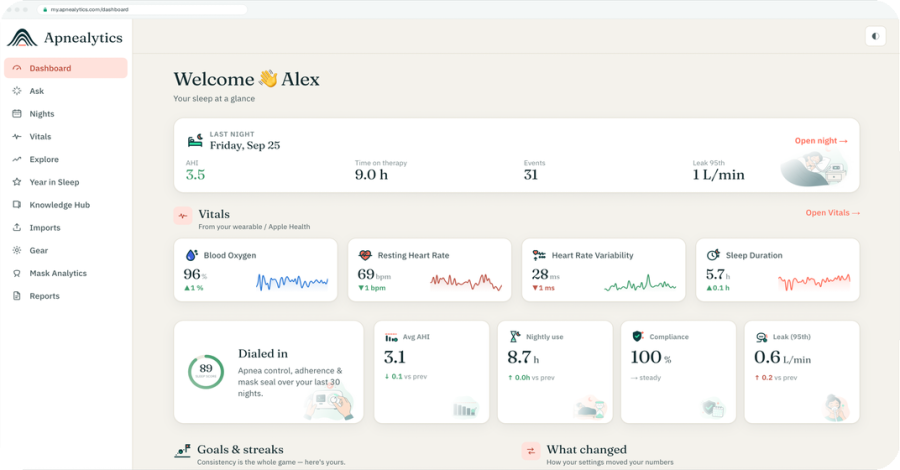Viewport: 900px width, 470px height.
Task: Open the Heart Rate Variability sparkline chart
Action: 640,283
